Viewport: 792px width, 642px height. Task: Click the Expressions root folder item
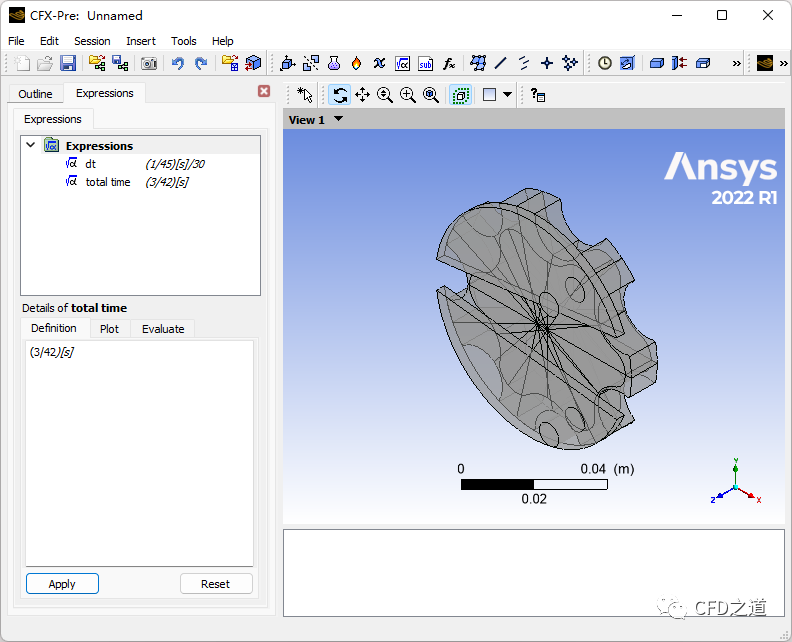click(99, 146)
